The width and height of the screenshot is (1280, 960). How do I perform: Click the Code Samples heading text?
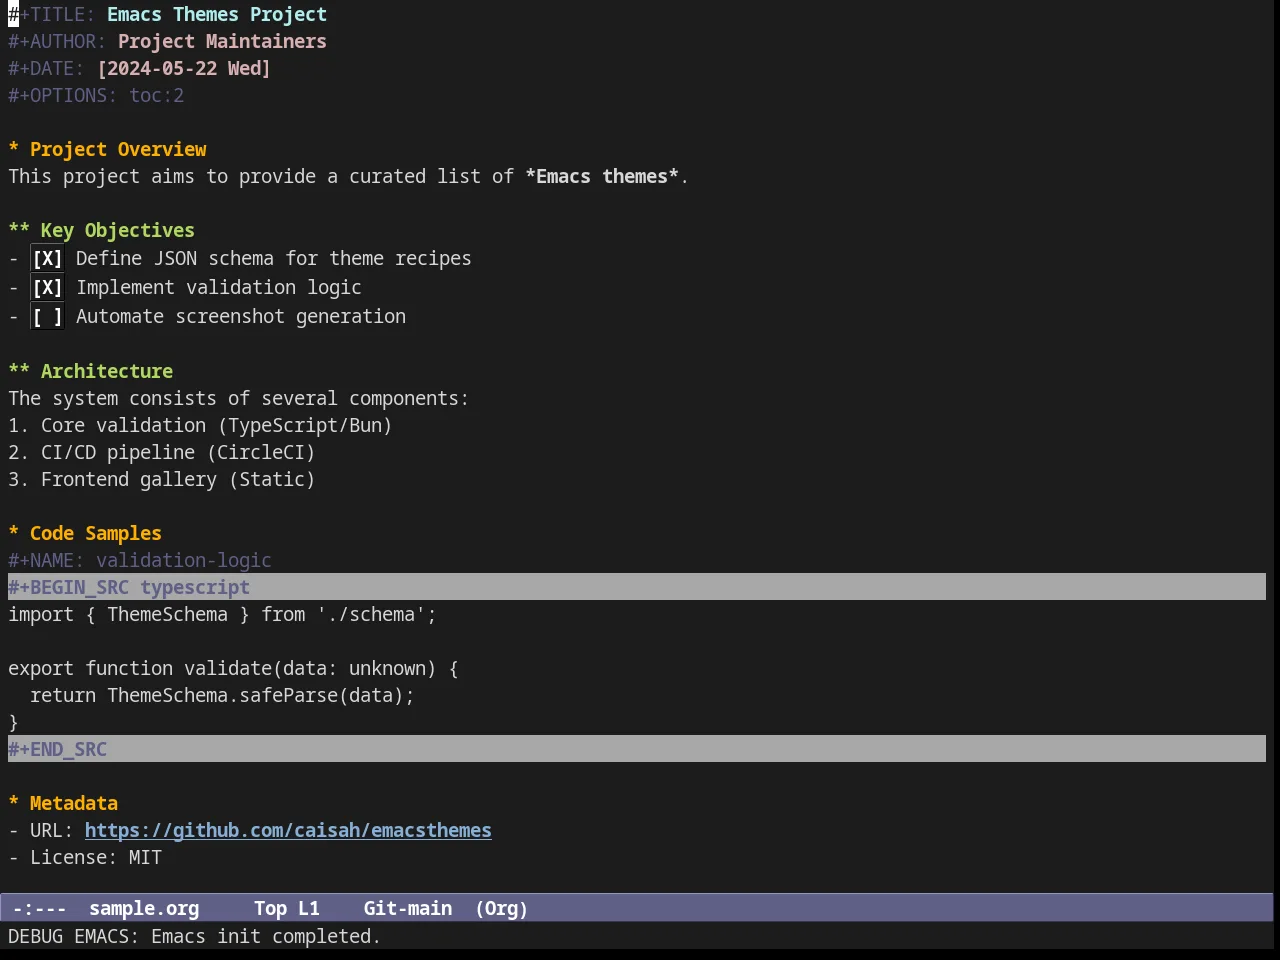point(96,534)
